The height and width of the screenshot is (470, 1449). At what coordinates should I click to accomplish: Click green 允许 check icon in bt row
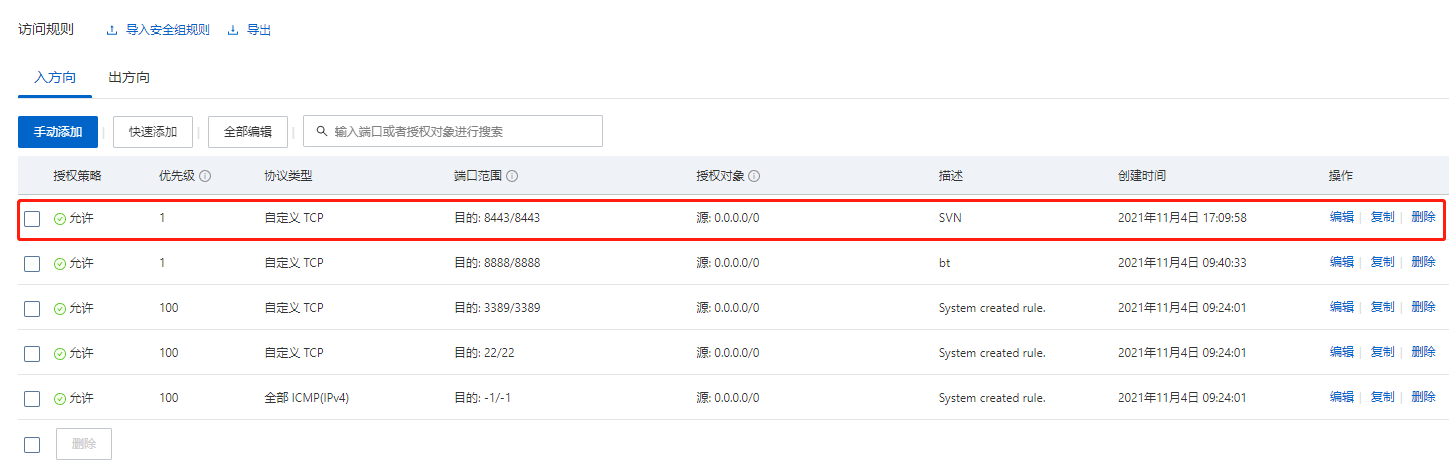(60, 263)
